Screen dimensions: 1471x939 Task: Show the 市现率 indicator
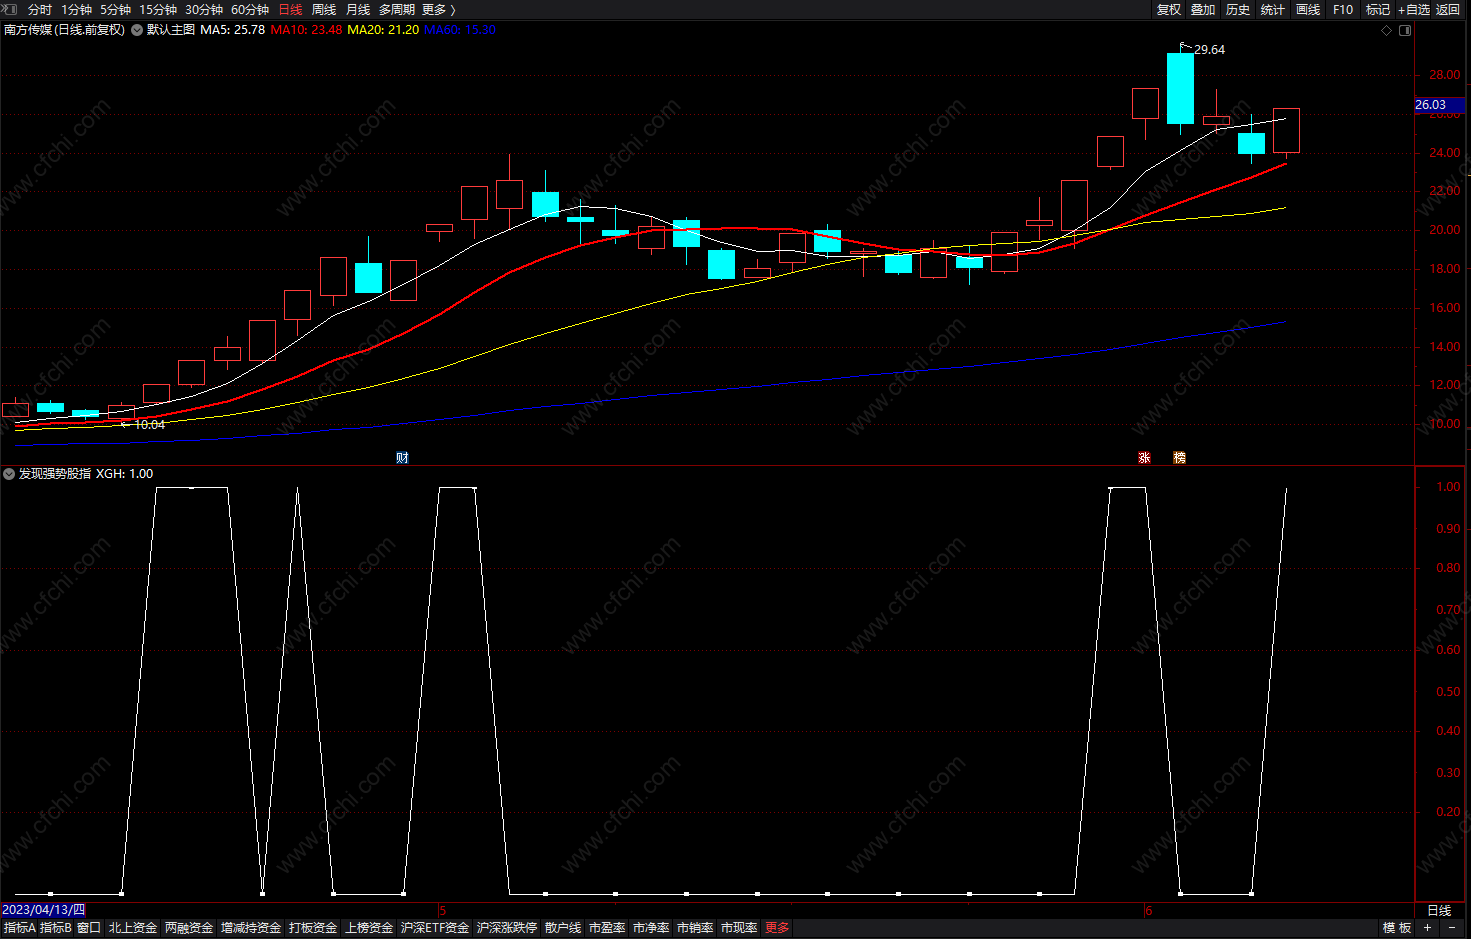click(x=739, y=928)
